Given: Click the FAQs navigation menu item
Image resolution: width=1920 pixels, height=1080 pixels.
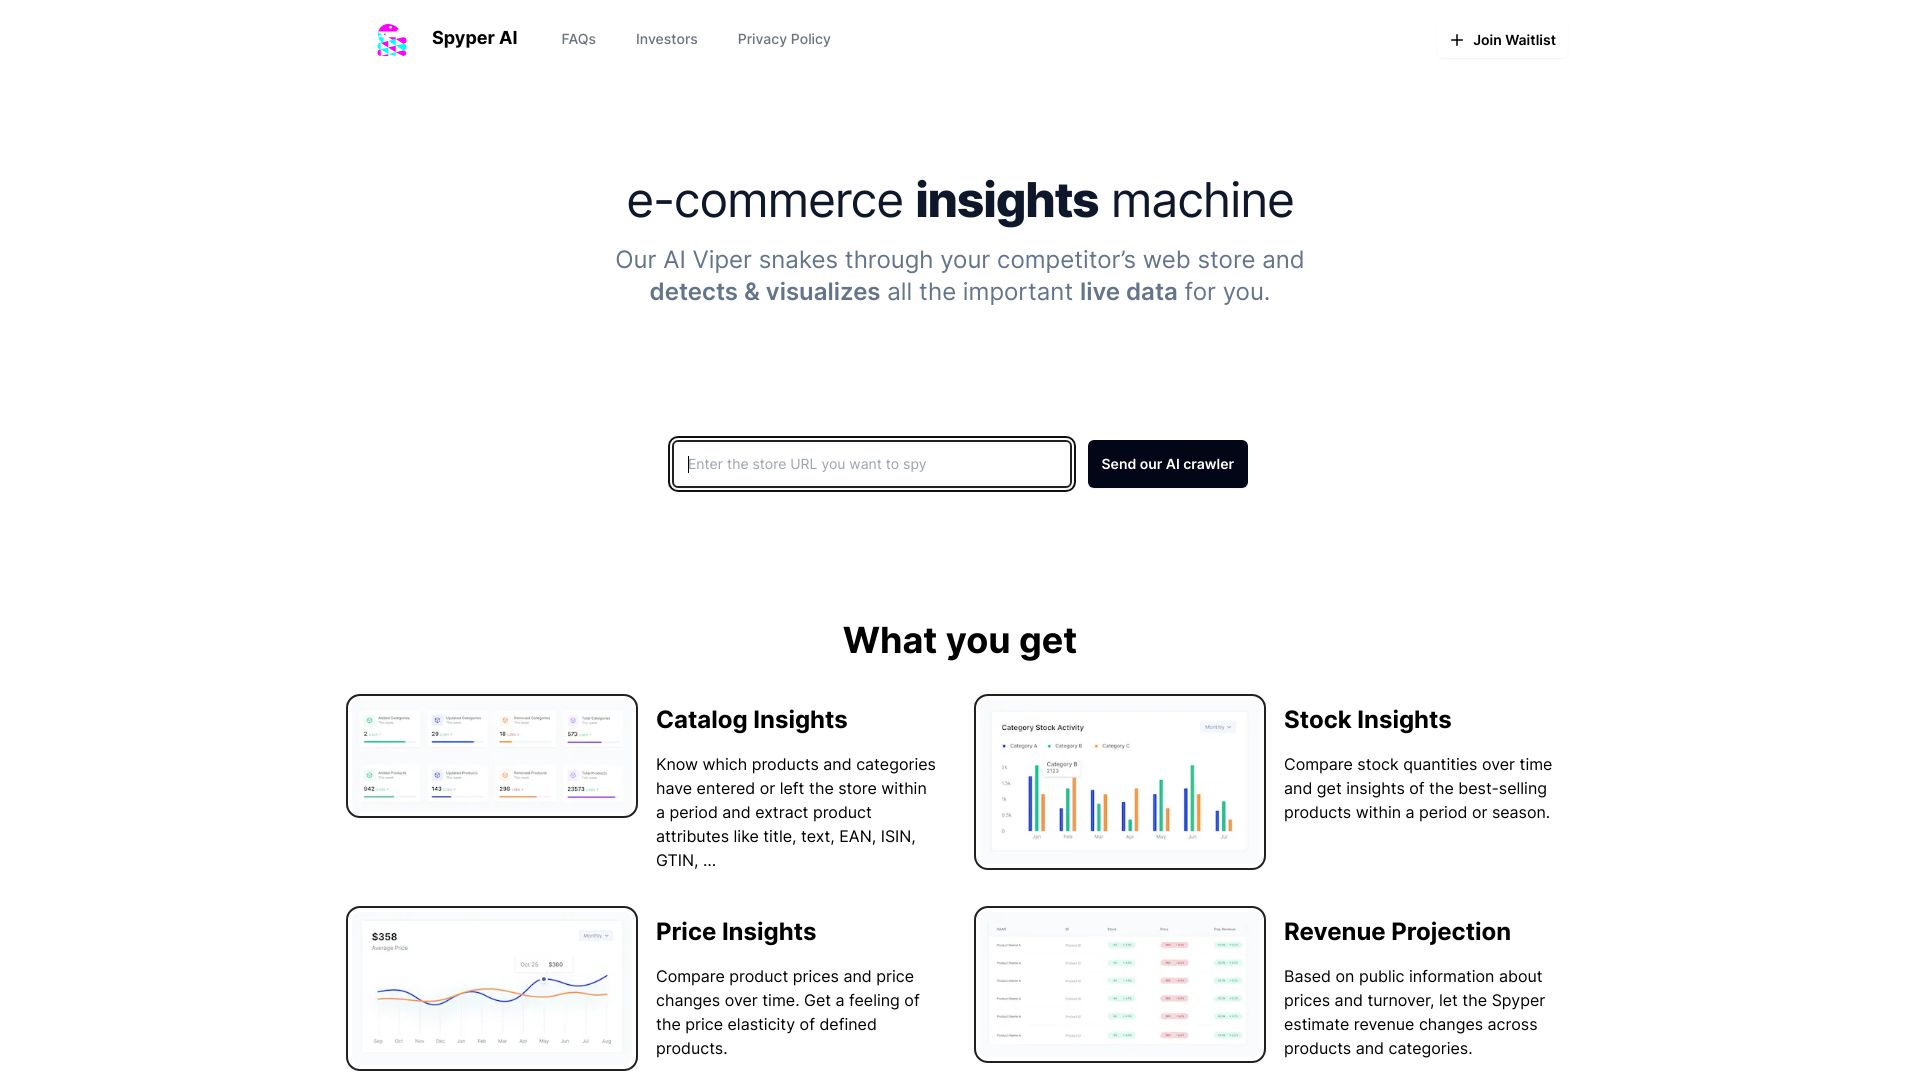Looking at the screenshot, I should pyautogui.click(x=579, y=38).
